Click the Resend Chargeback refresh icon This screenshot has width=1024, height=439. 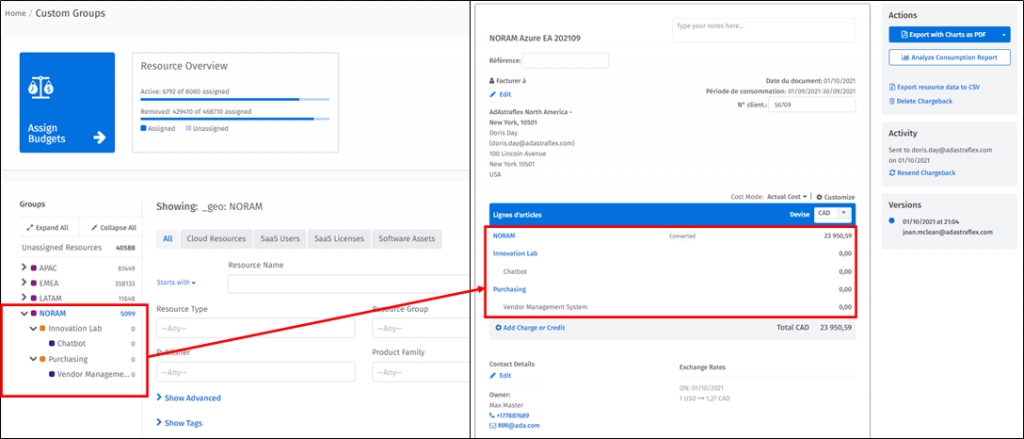tap(892, 173)
